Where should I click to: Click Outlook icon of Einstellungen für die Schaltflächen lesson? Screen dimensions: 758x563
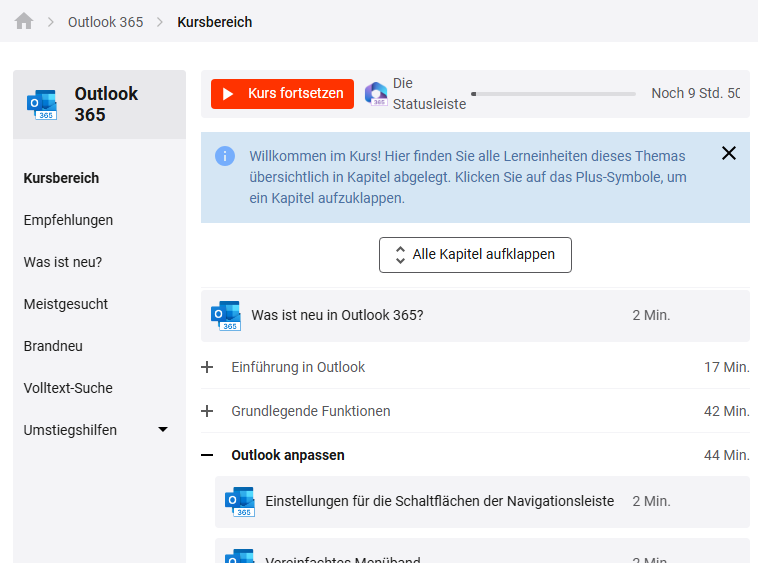coord(240,502)
